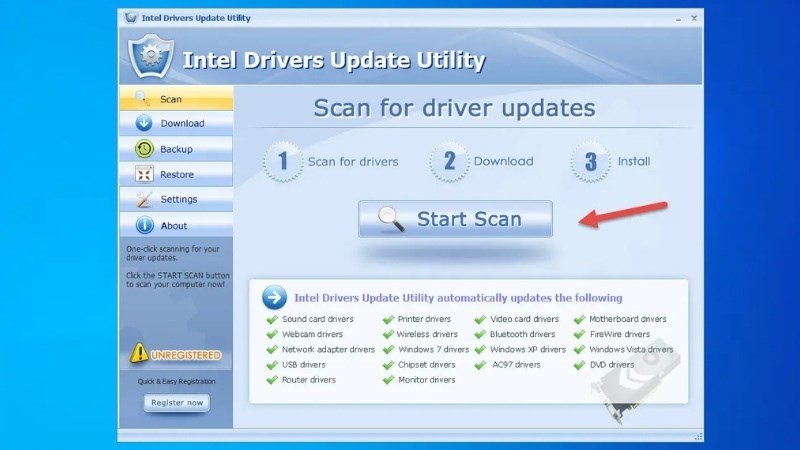This screenshot has height=450, width=800.
Task: Click 'Bluetooth drivers' text
Action: pos(522,334)
